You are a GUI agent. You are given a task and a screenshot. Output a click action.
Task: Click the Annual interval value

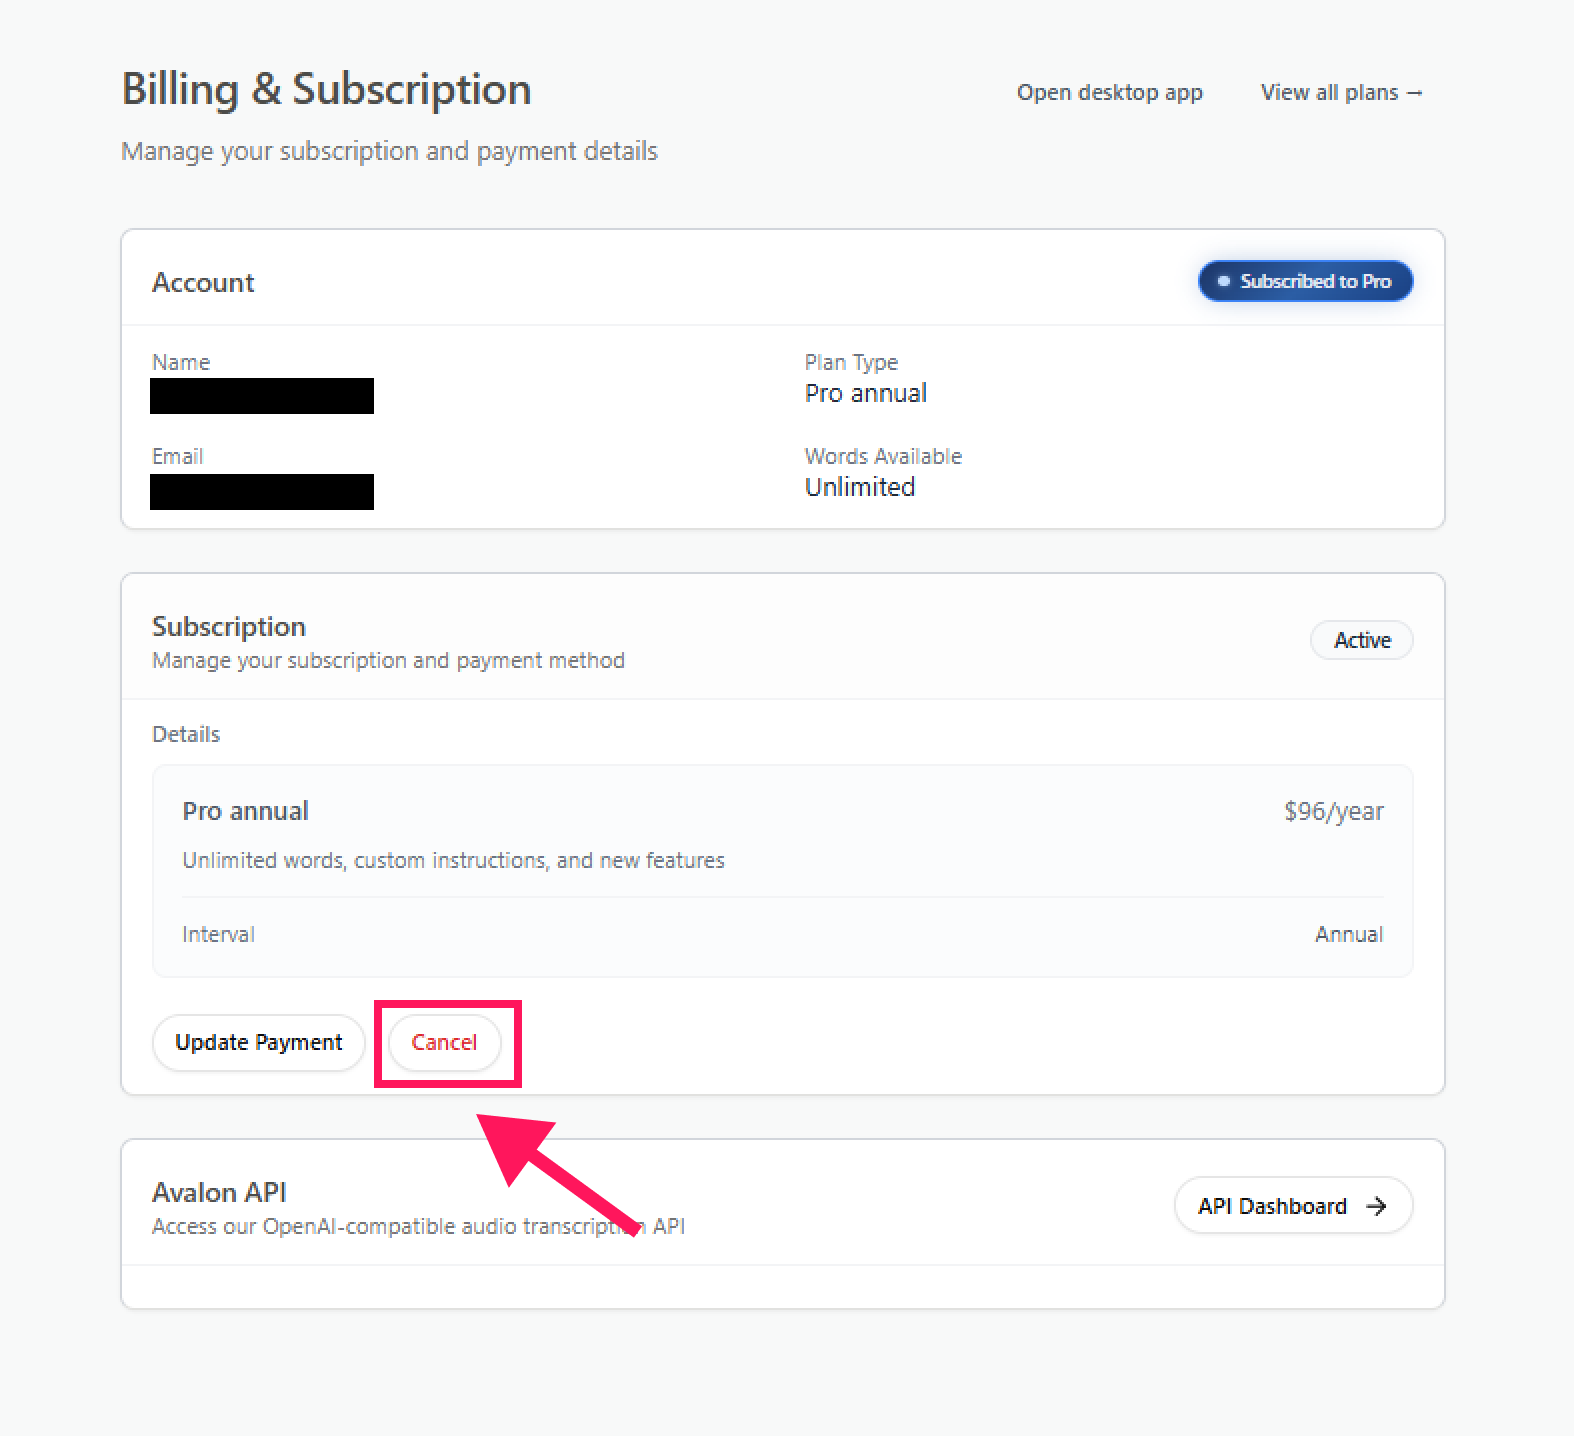pos(1348,934)
